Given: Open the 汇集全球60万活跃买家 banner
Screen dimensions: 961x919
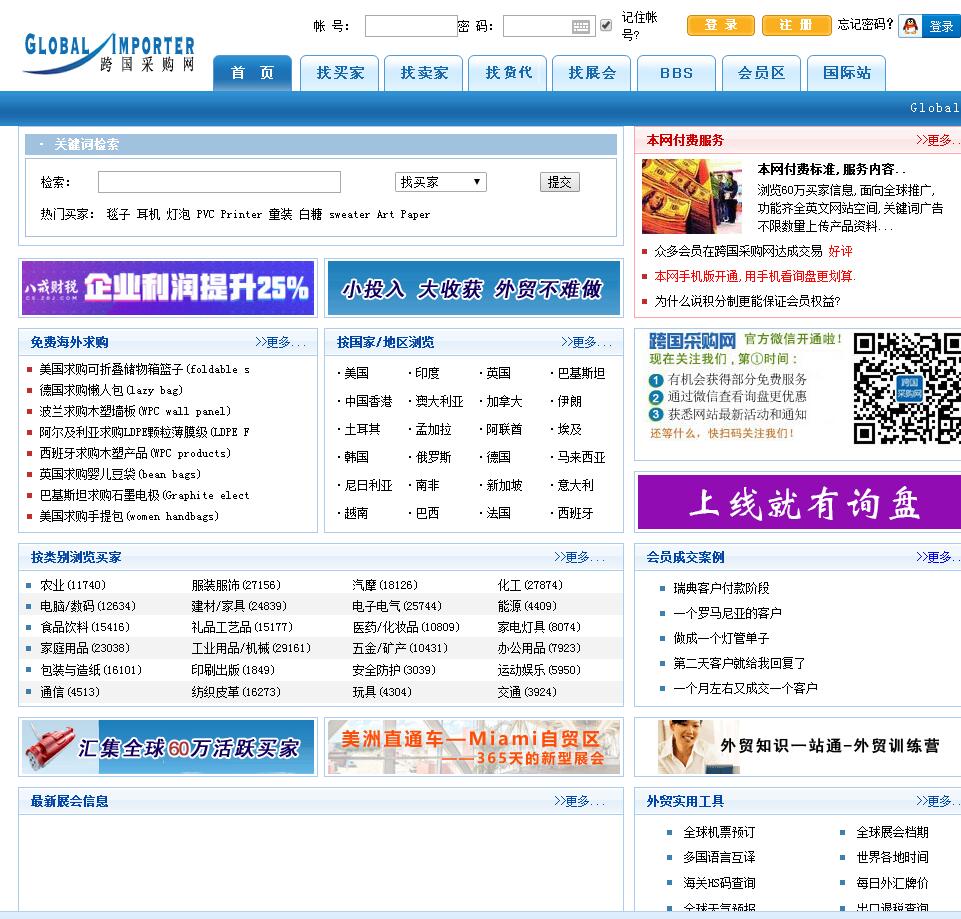Looking at the screenshot, I should coord(168,747).
